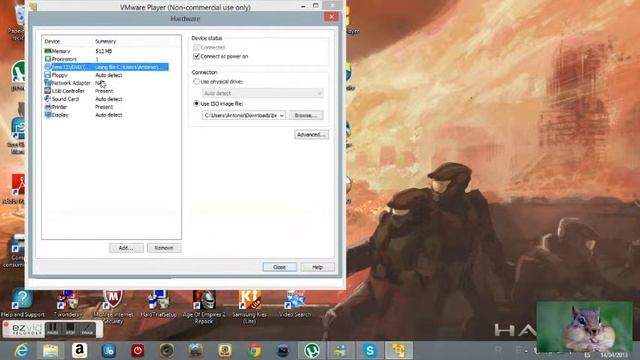640x360 pixels.
Task: Switch to the VMware Player taskbar icon
Action: (x=399, y=351)
